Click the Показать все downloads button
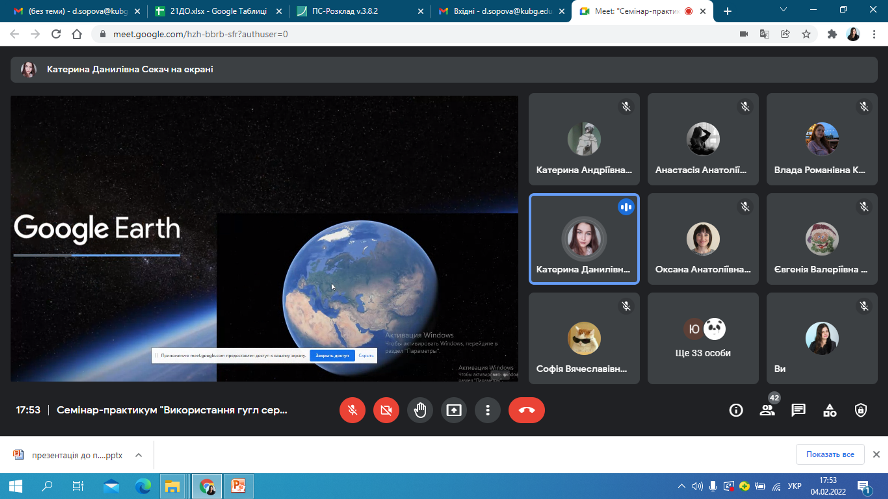Viewport: 888px width, 499px height. pos(830,455)
